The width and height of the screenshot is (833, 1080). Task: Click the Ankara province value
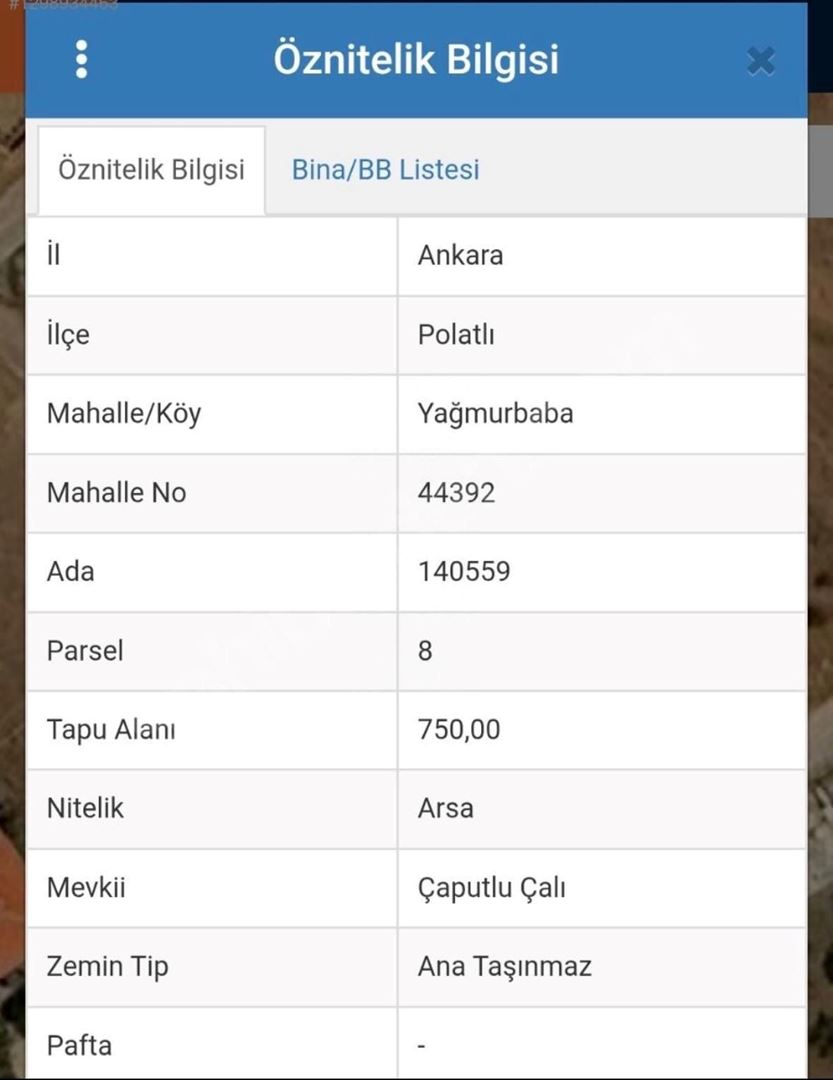pyautogui.click(x=460, y=256)
